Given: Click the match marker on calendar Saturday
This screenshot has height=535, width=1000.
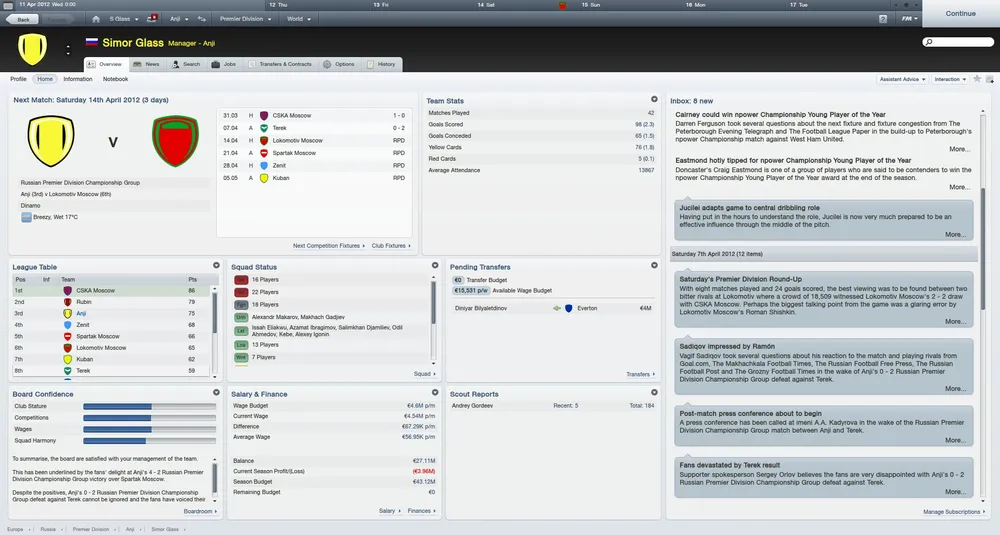Looking at the screenshot, I should click(562, 5).
